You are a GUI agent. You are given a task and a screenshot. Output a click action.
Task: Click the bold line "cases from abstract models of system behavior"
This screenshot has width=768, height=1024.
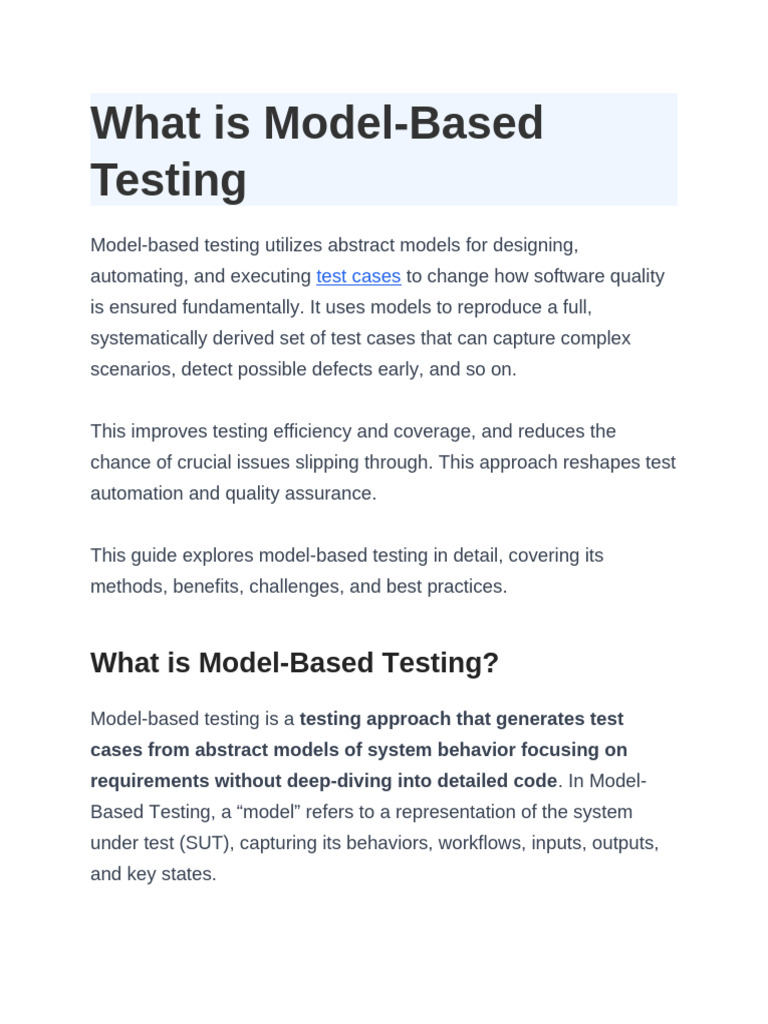[x=358, y=750]
